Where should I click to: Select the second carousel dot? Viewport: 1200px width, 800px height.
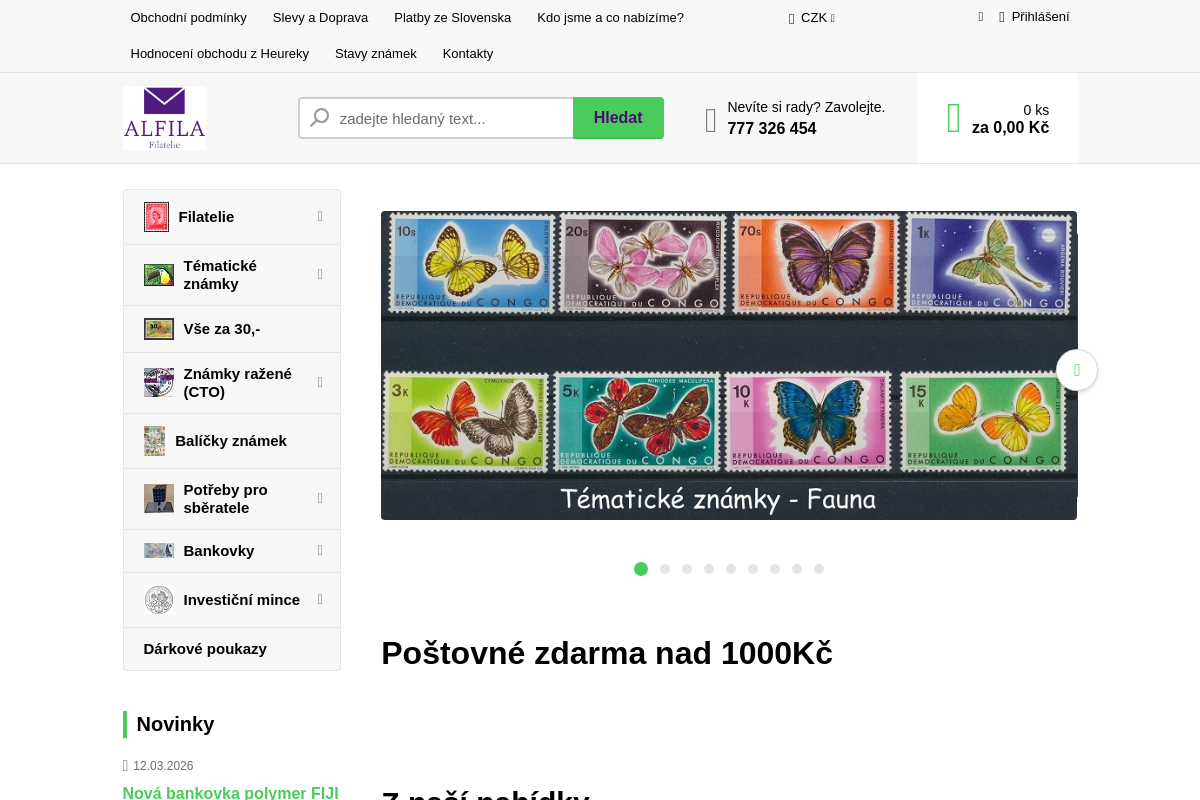click(665, 569)
